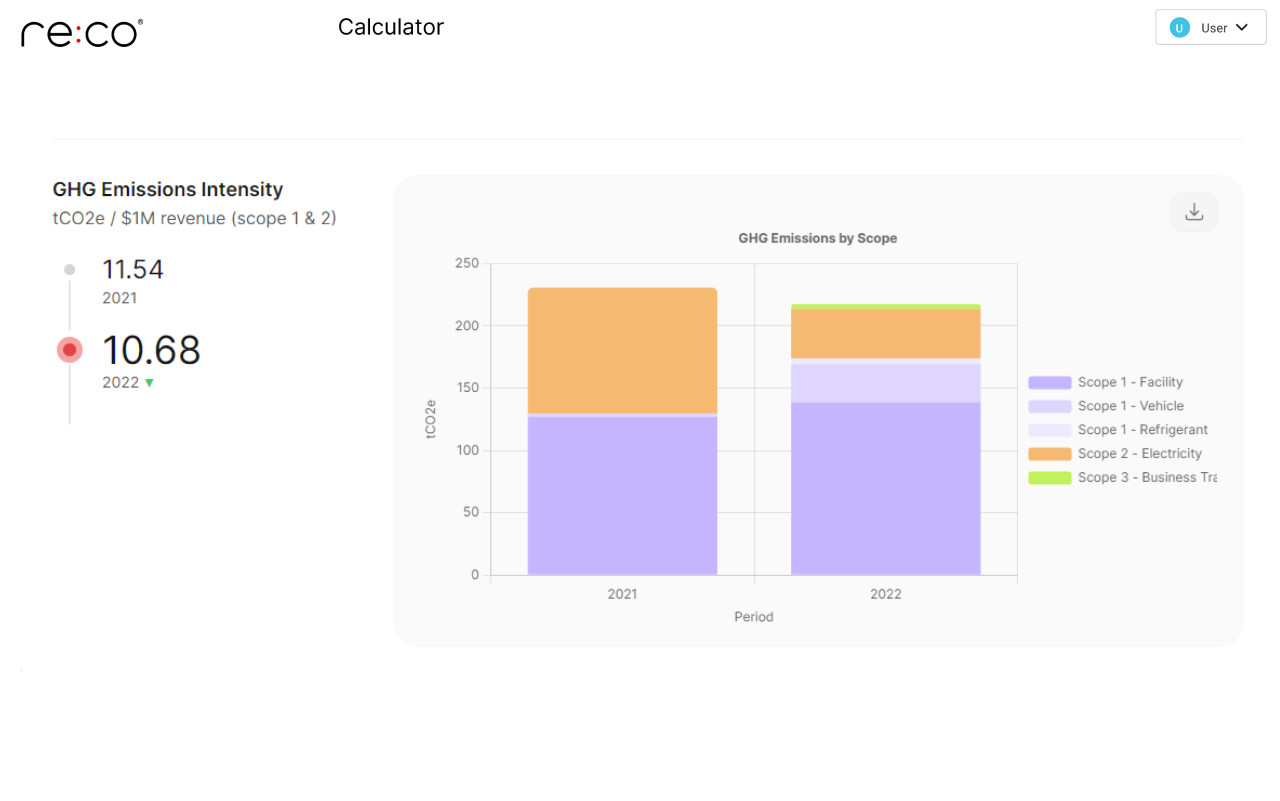Select the 2022 timeline marker dot
Image resolution: width=1280 pixels, height=801 pixels.
click(x=69, y=350)
